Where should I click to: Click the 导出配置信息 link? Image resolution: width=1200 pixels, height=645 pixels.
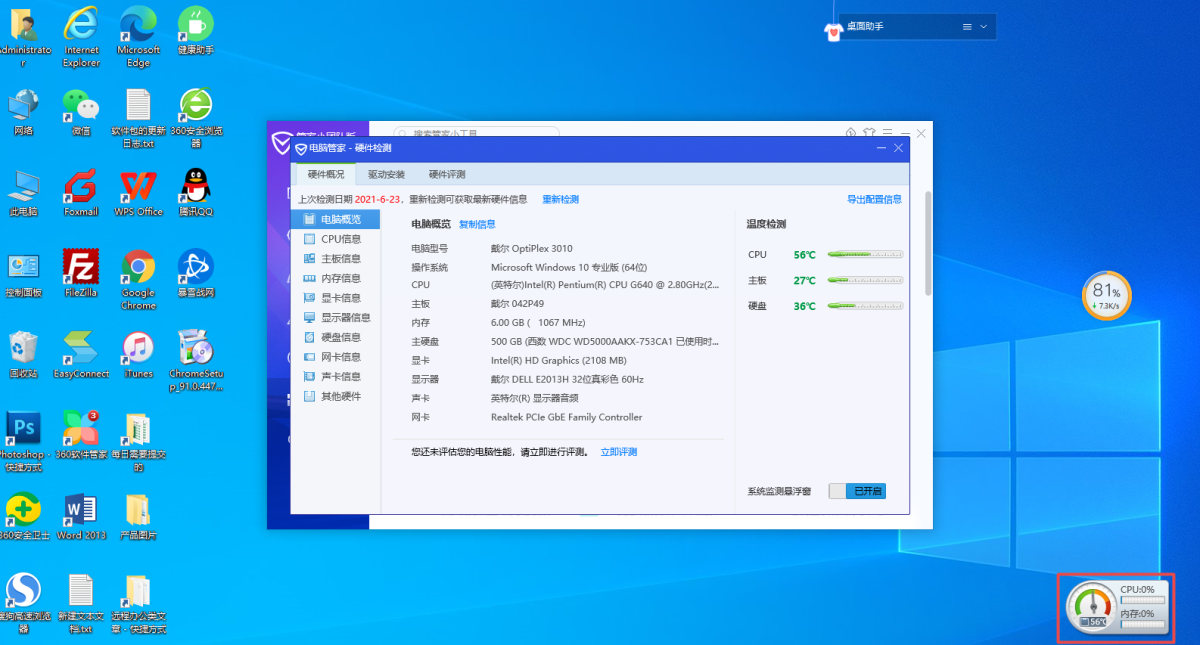pyautogui.click(x=874, y=199)
